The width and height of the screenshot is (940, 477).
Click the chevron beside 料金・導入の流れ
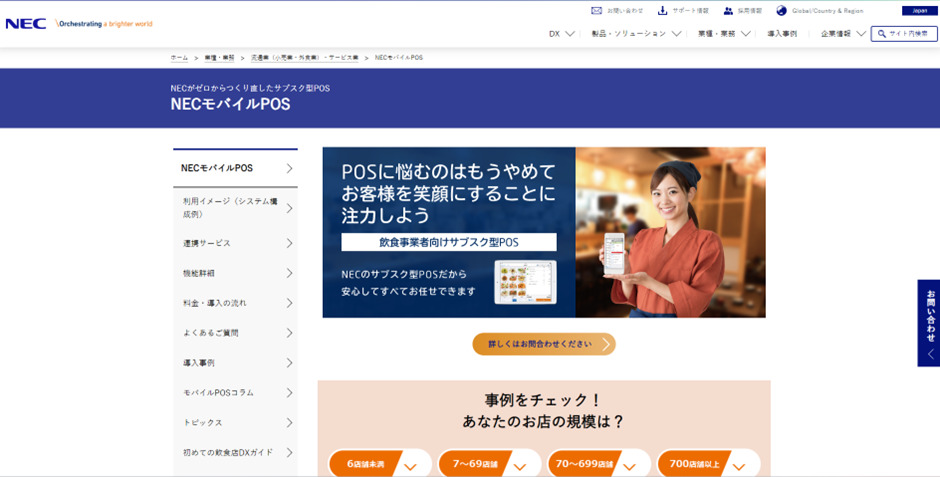click(x=290, y=303)
